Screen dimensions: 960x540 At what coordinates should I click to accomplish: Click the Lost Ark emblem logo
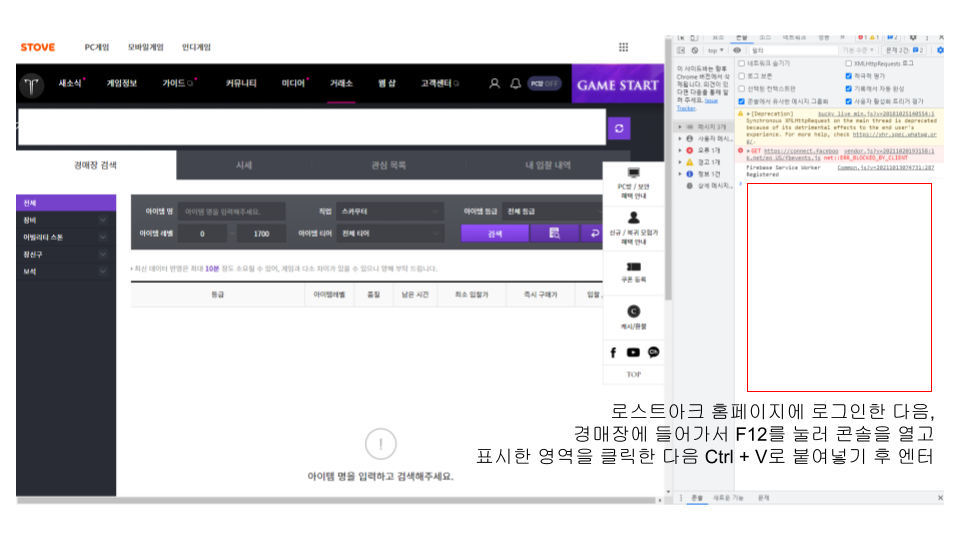[x=31, y=85]
